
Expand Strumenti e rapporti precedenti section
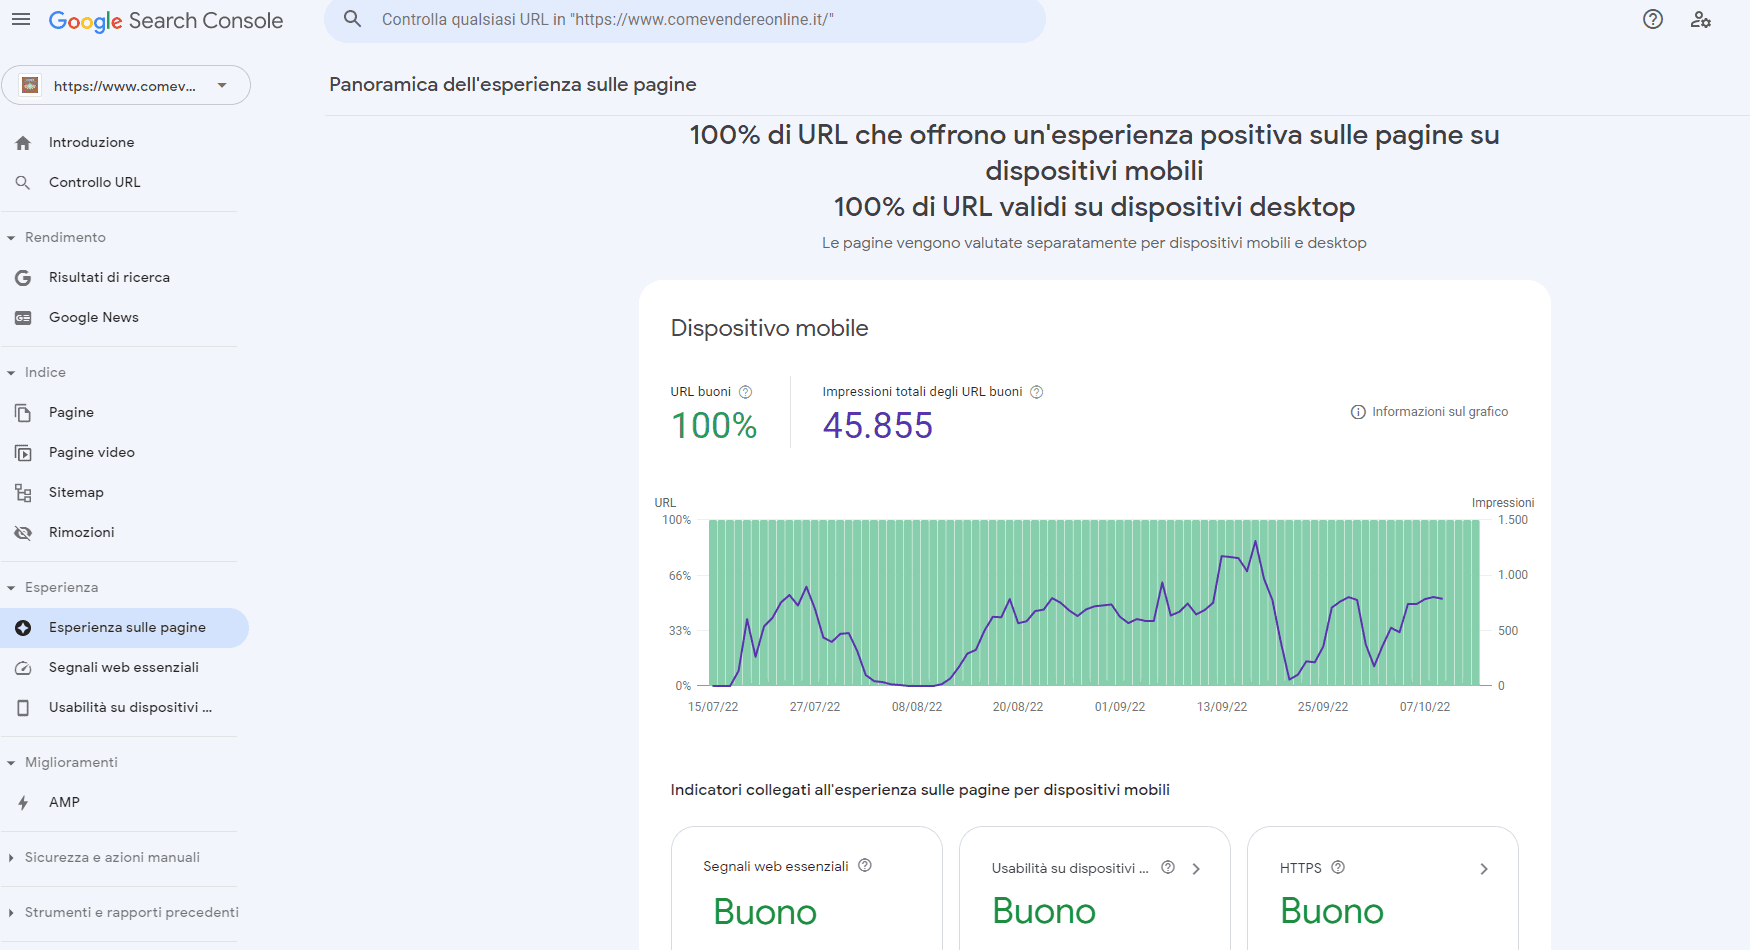[11, 912]
